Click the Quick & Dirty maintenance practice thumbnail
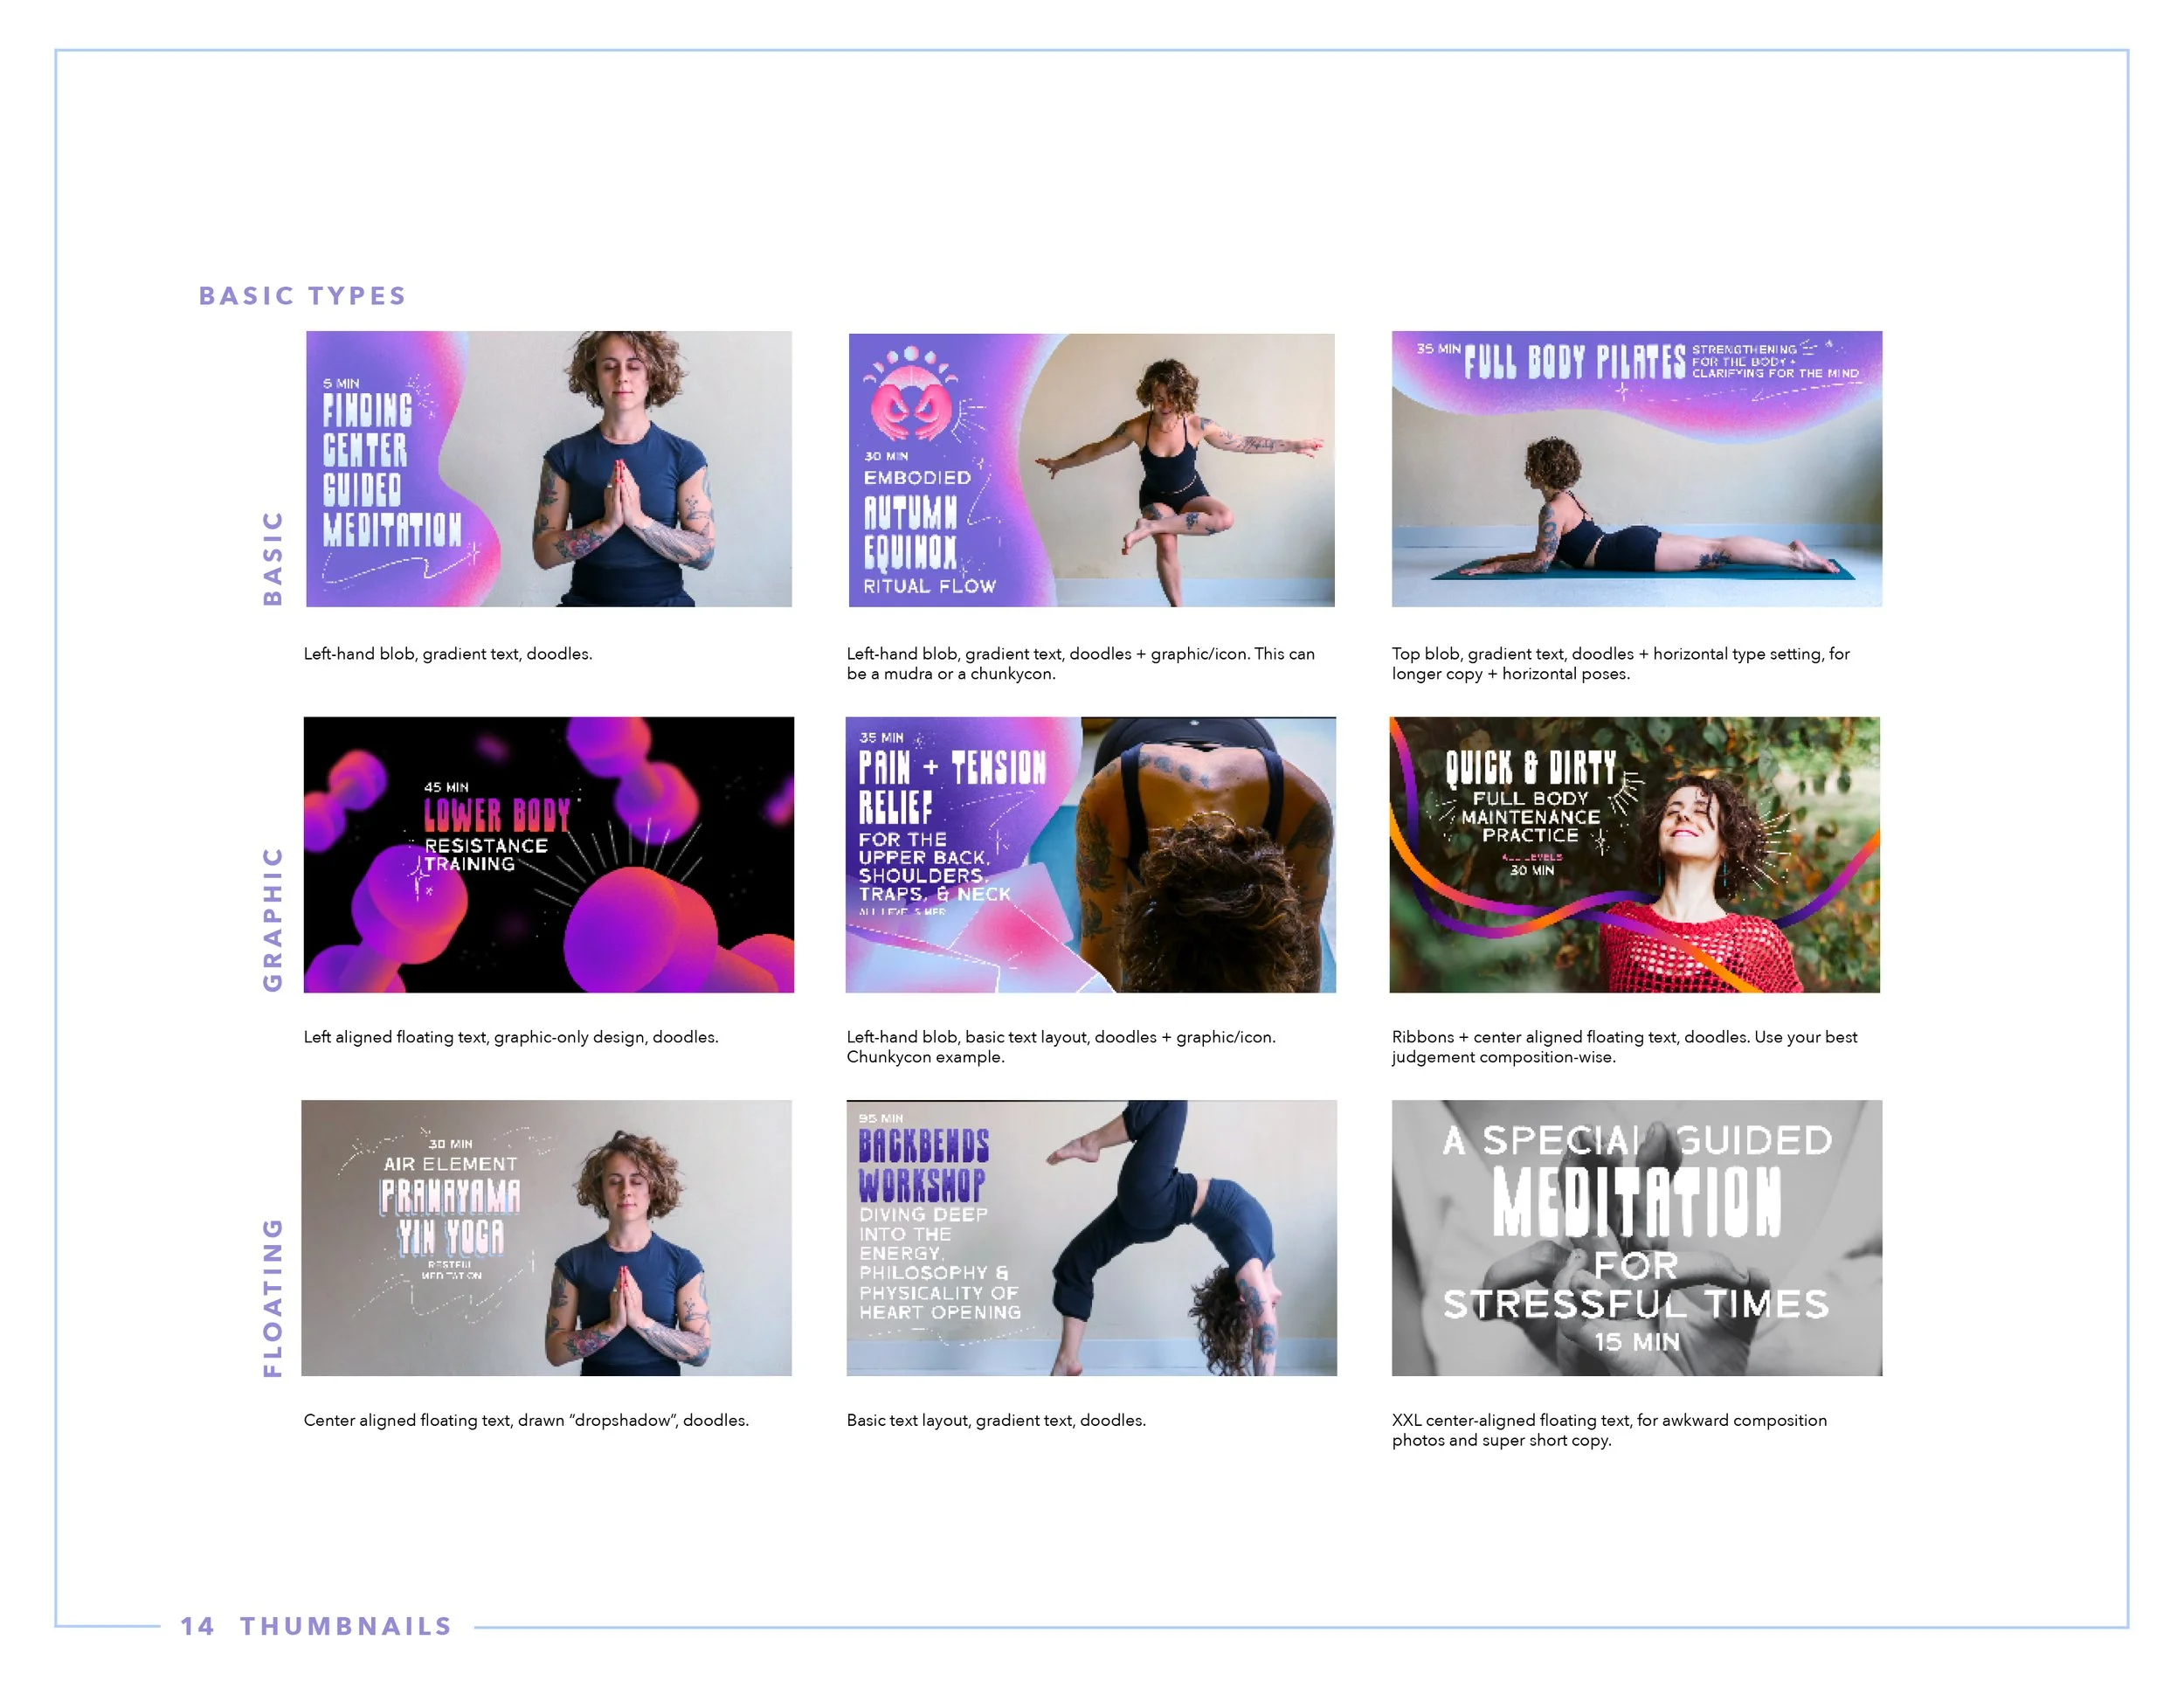This screenshot has width=2184, height=1688. point(1634,854)
